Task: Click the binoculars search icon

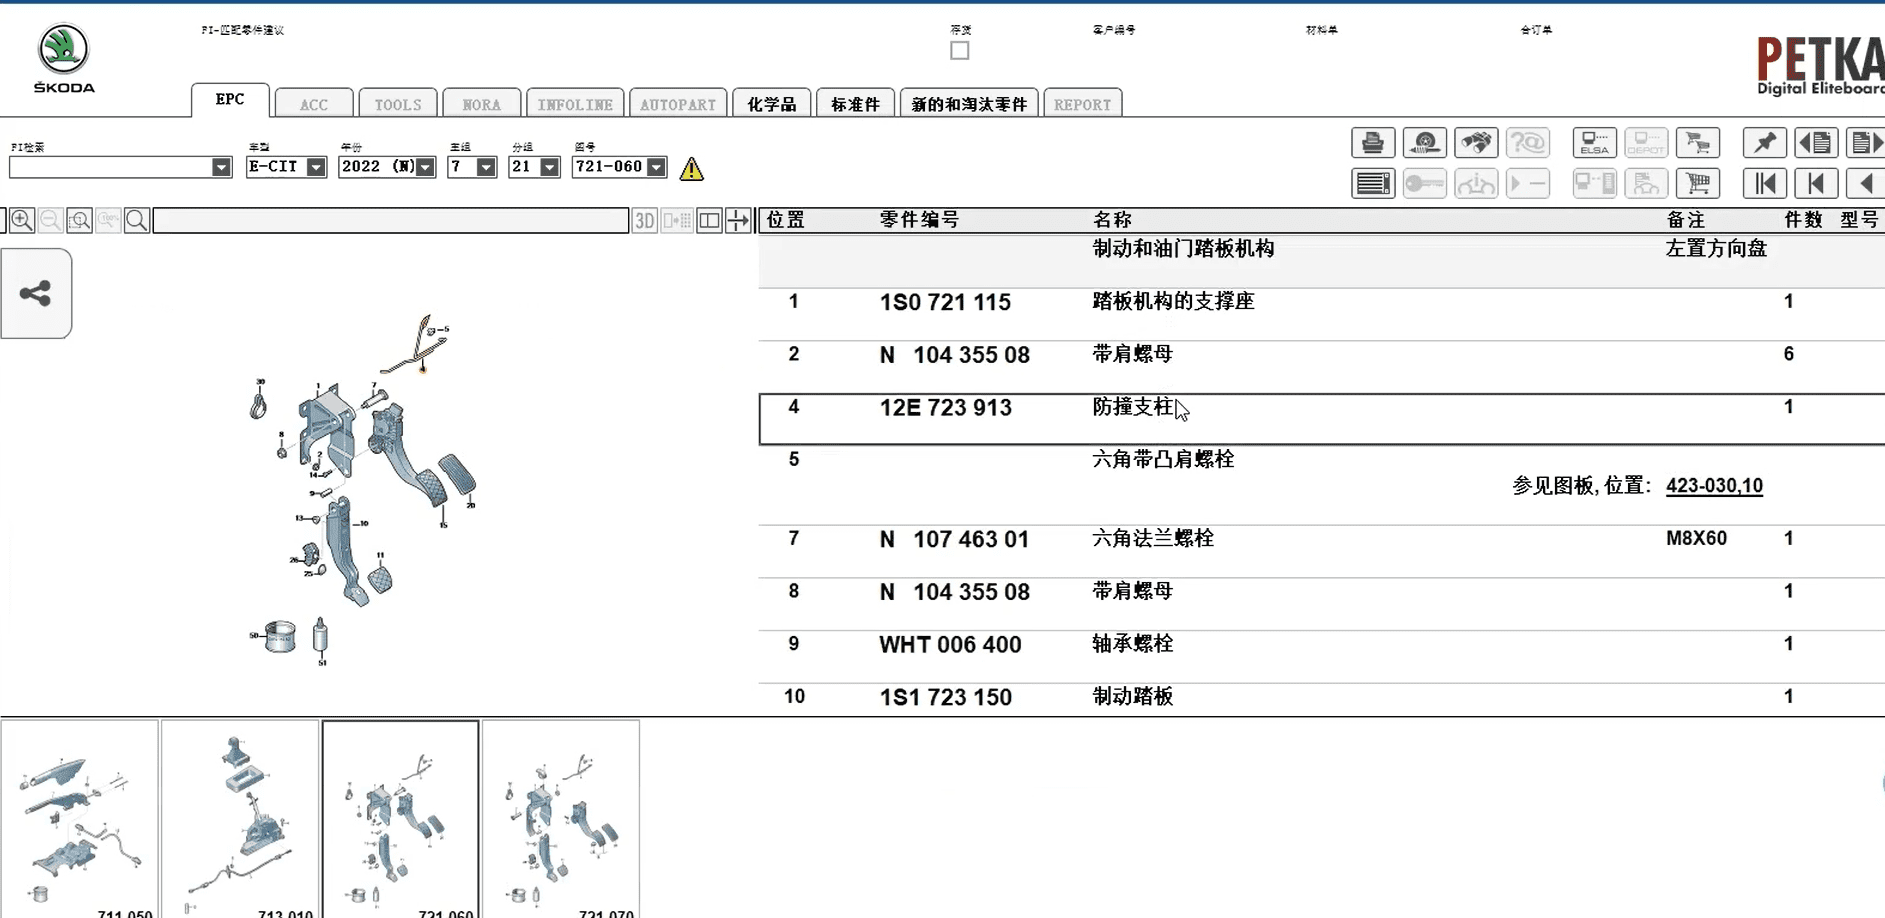Action: 1478,143
